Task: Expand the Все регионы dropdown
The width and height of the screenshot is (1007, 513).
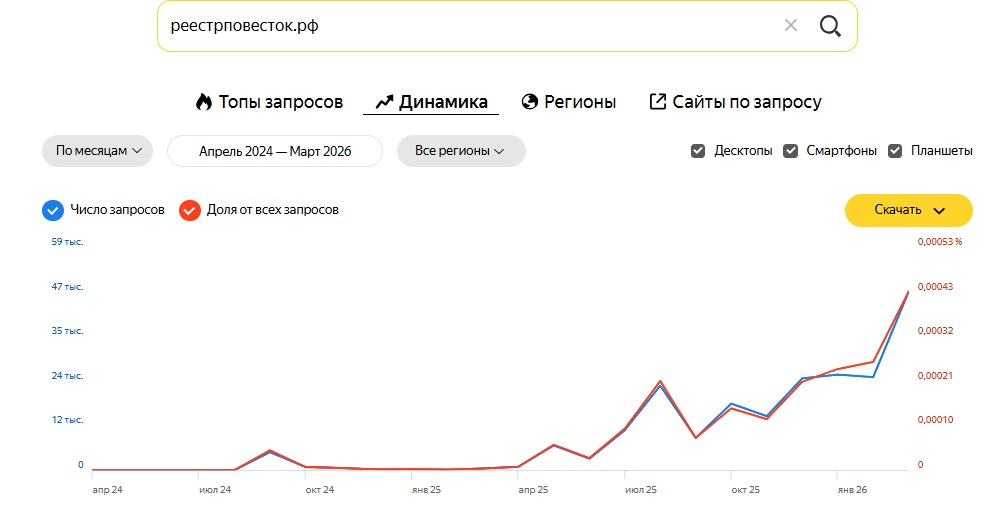Action: (x=461, y=151)
